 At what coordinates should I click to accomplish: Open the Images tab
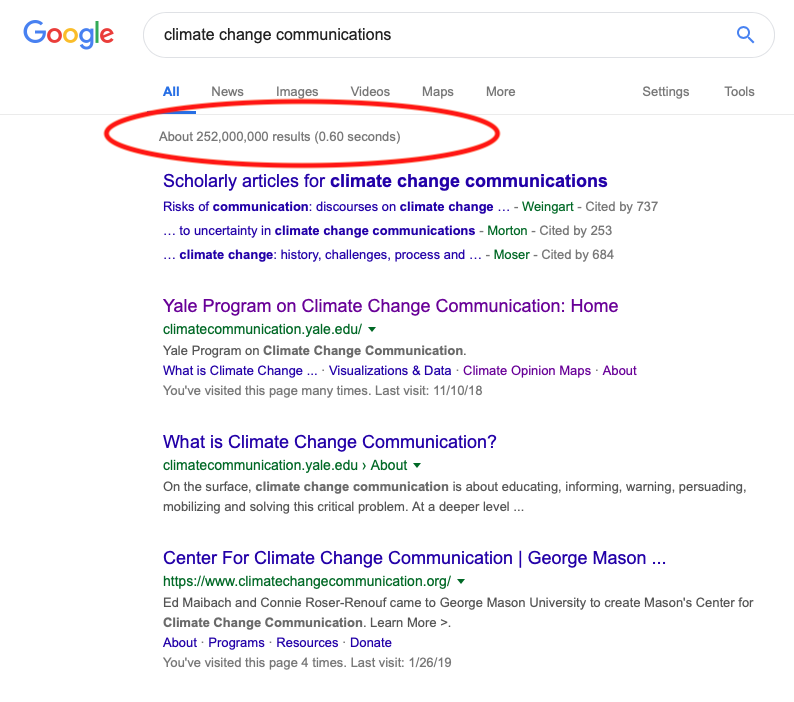pos(297,92)
